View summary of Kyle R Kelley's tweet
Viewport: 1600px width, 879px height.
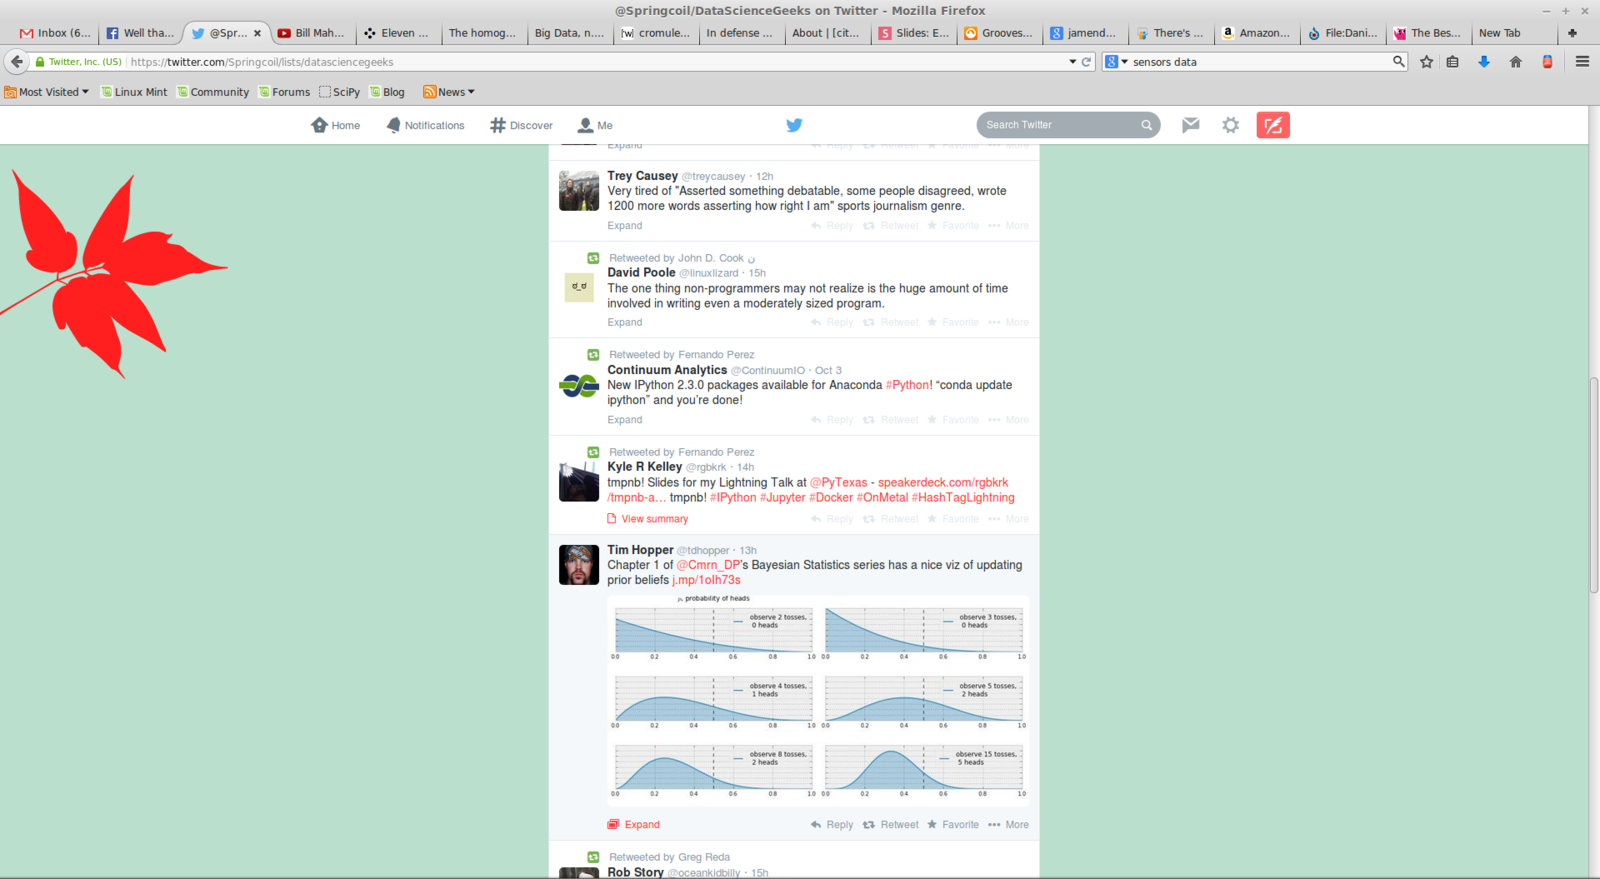point(647,519)
